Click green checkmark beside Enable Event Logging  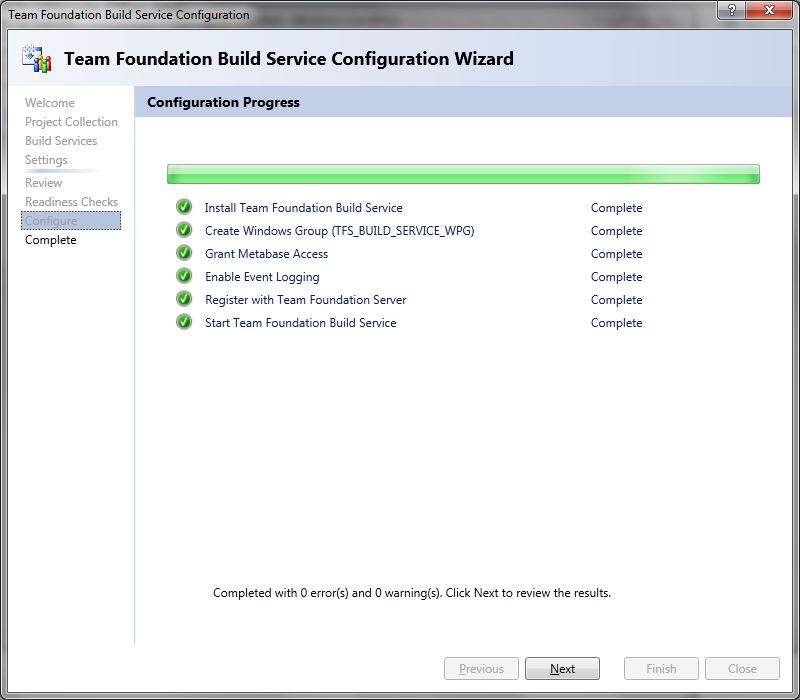click(184, 276)
